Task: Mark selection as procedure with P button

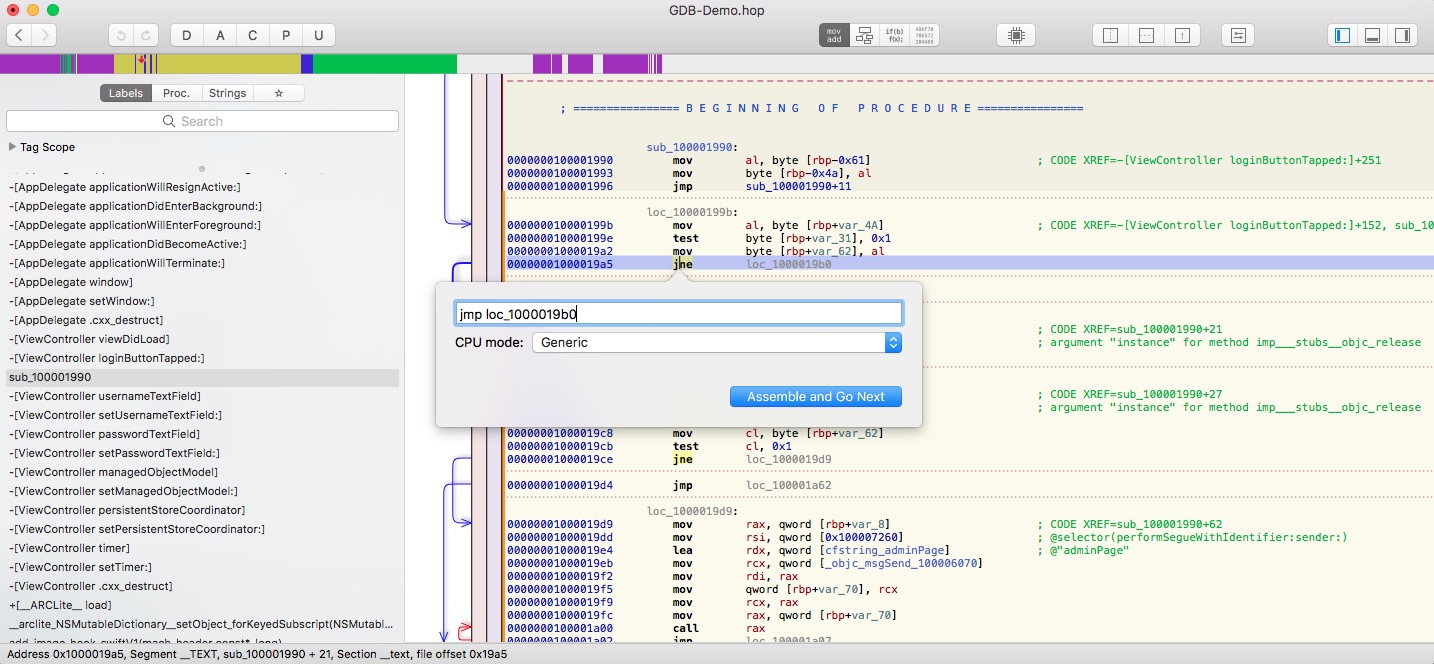Action: click(286, 35)
